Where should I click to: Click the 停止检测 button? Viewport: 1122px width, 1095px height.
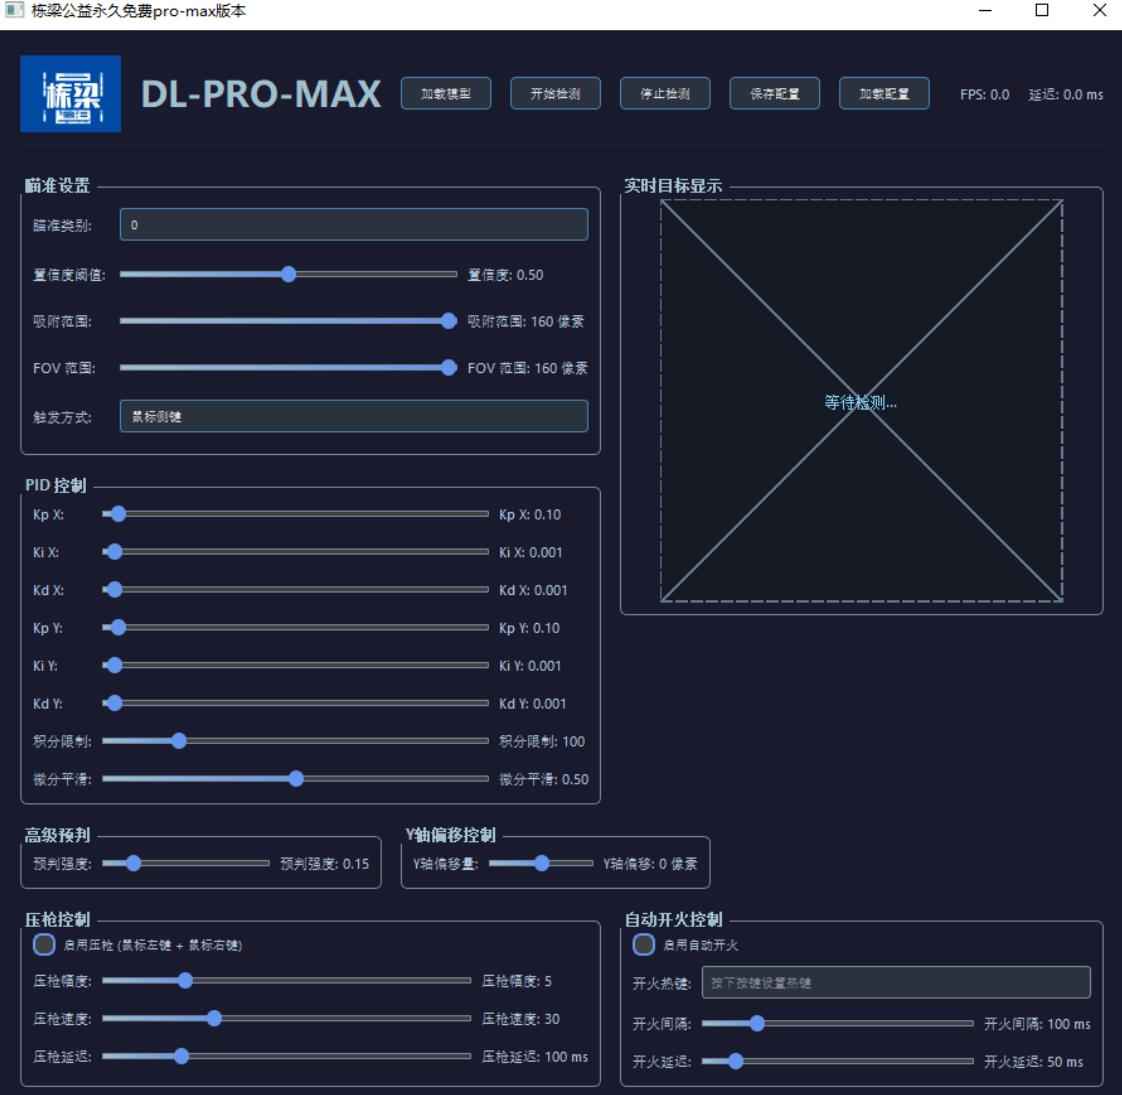665,93
